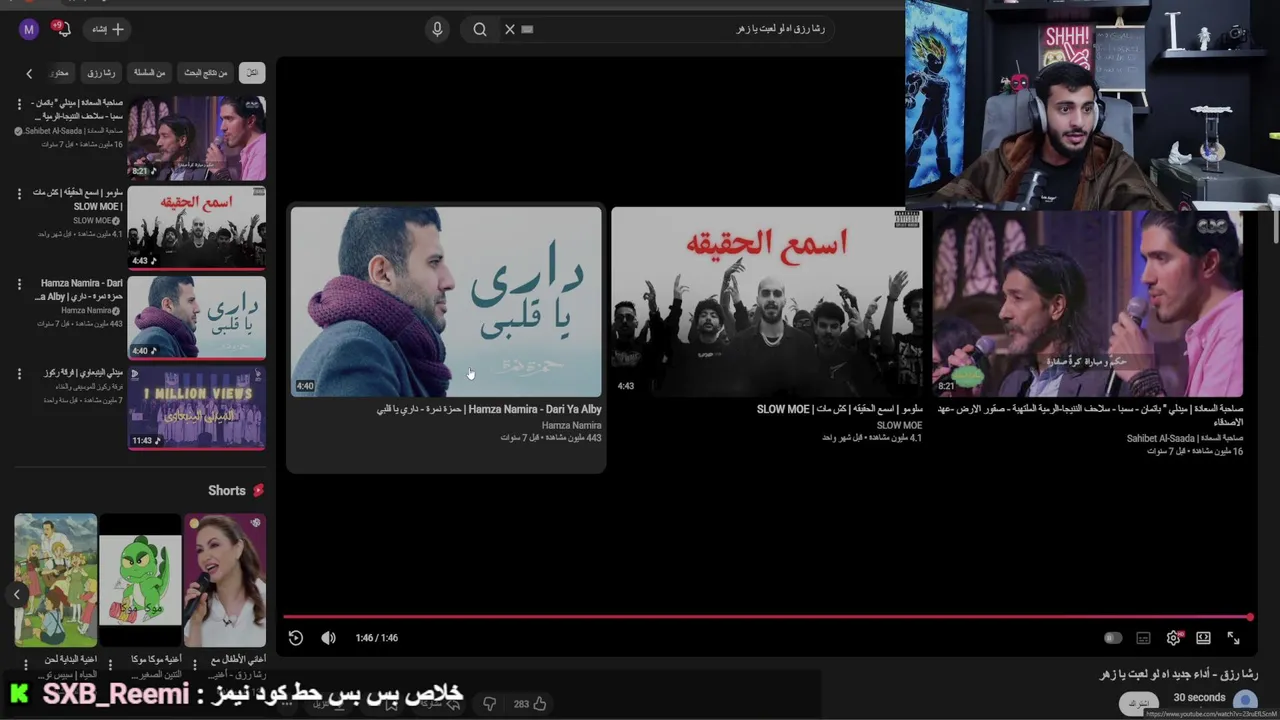Open the notifications bell

(62, 29)
